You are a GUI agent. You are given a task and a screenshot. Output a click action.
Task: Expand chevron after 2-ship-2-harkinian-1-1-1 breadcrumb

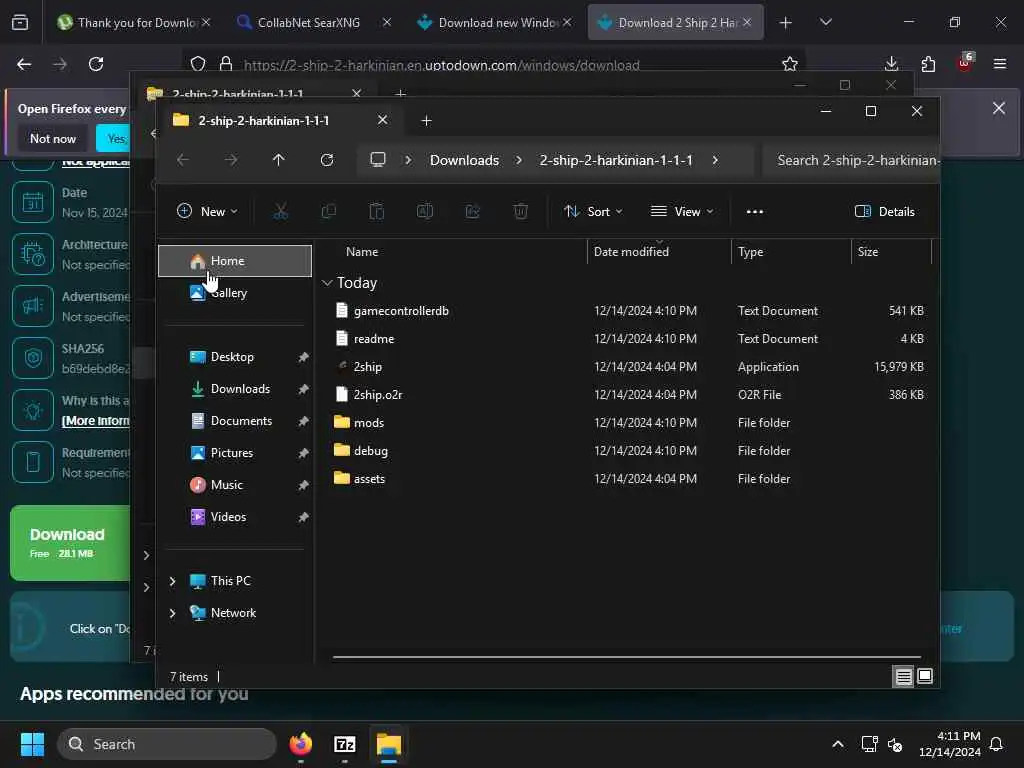pos(716,160)
